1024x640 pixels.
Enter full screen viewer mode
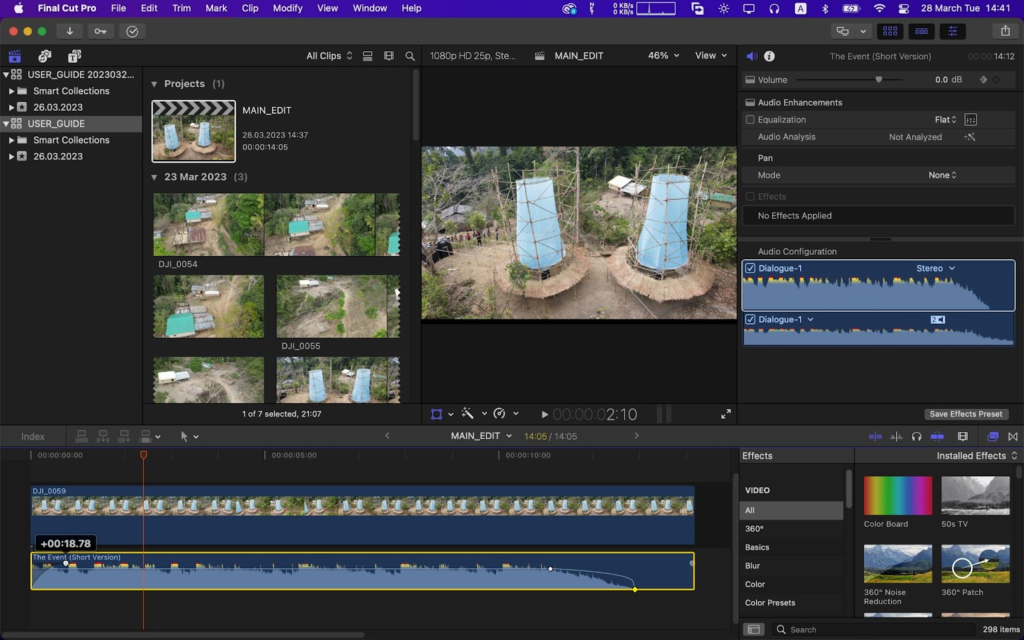[726, 414]
